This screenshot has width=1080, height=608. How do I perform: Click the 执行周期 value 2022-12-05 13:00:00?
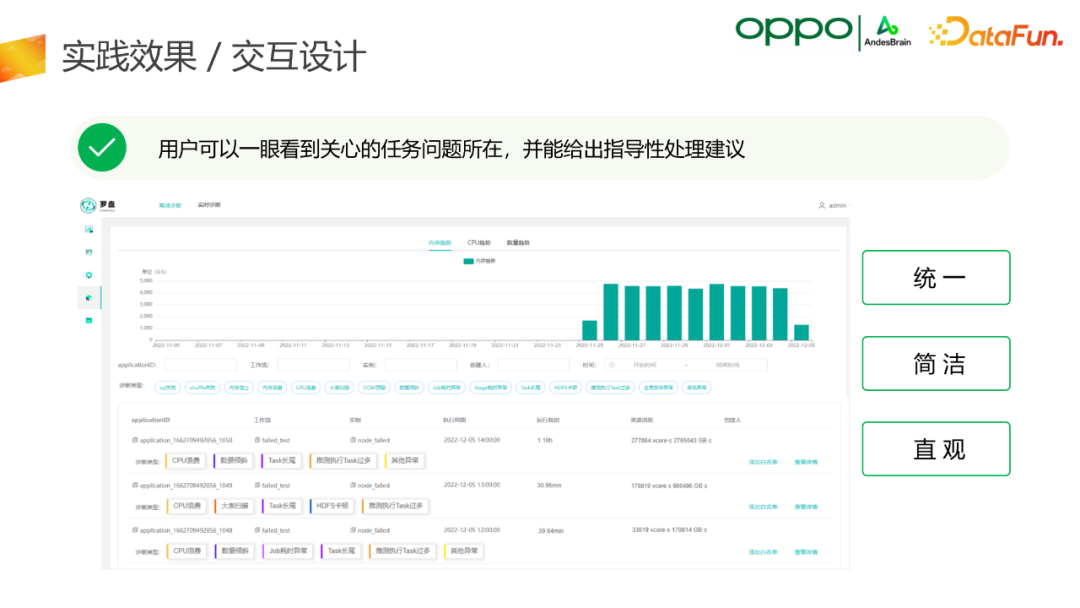click(x=472, y=485)
